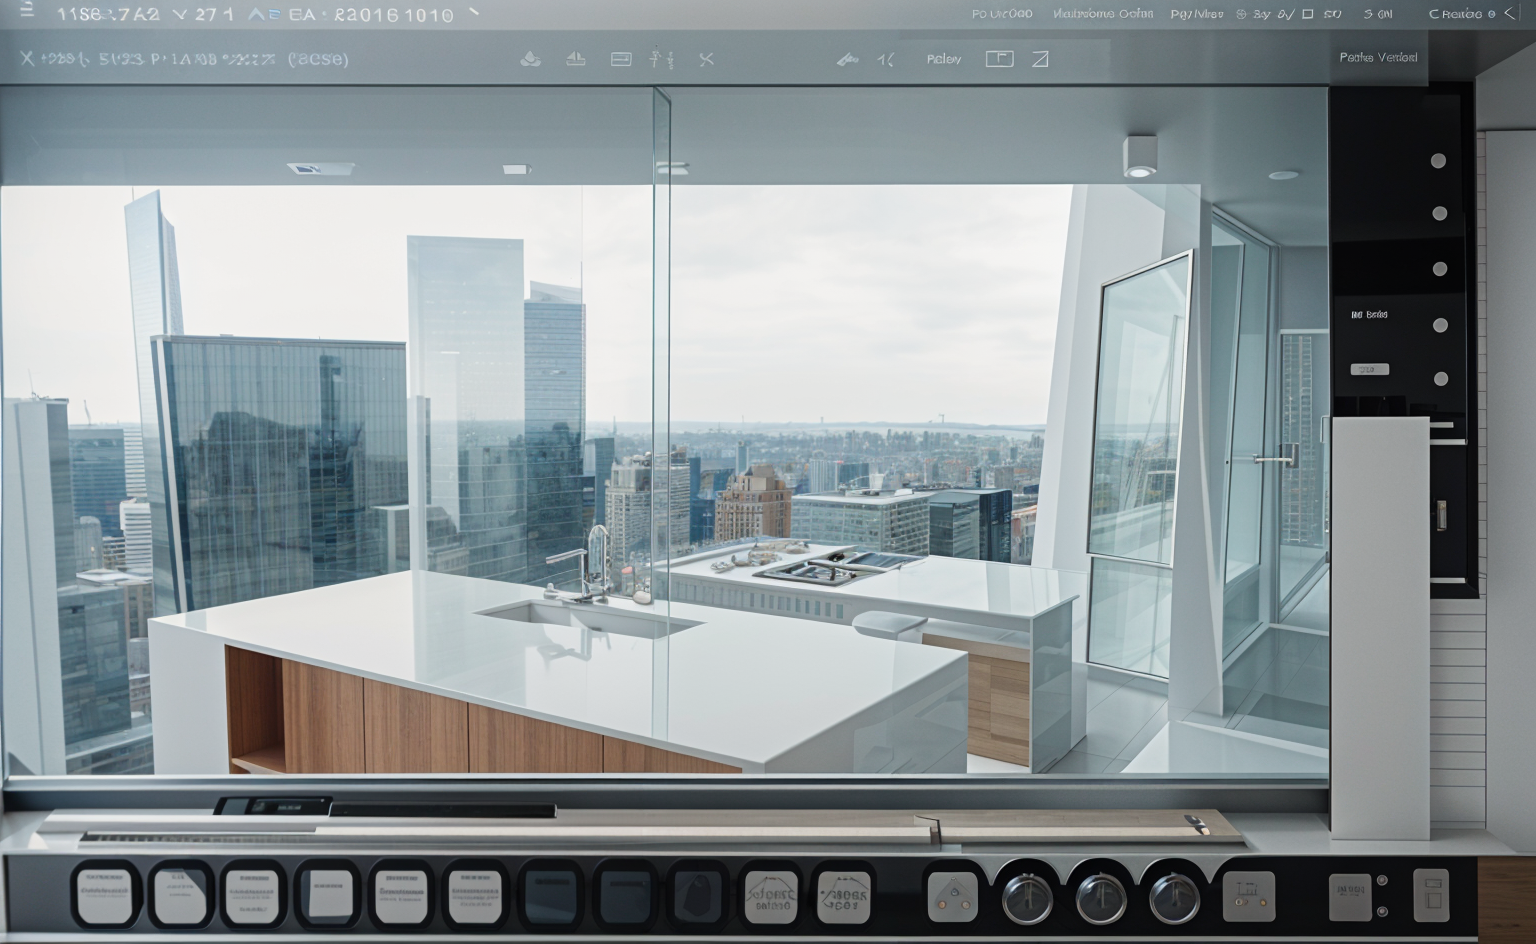Click the rectangle frame icon in the toolbar
The image size is (1536, 944).
coord(621,59)
